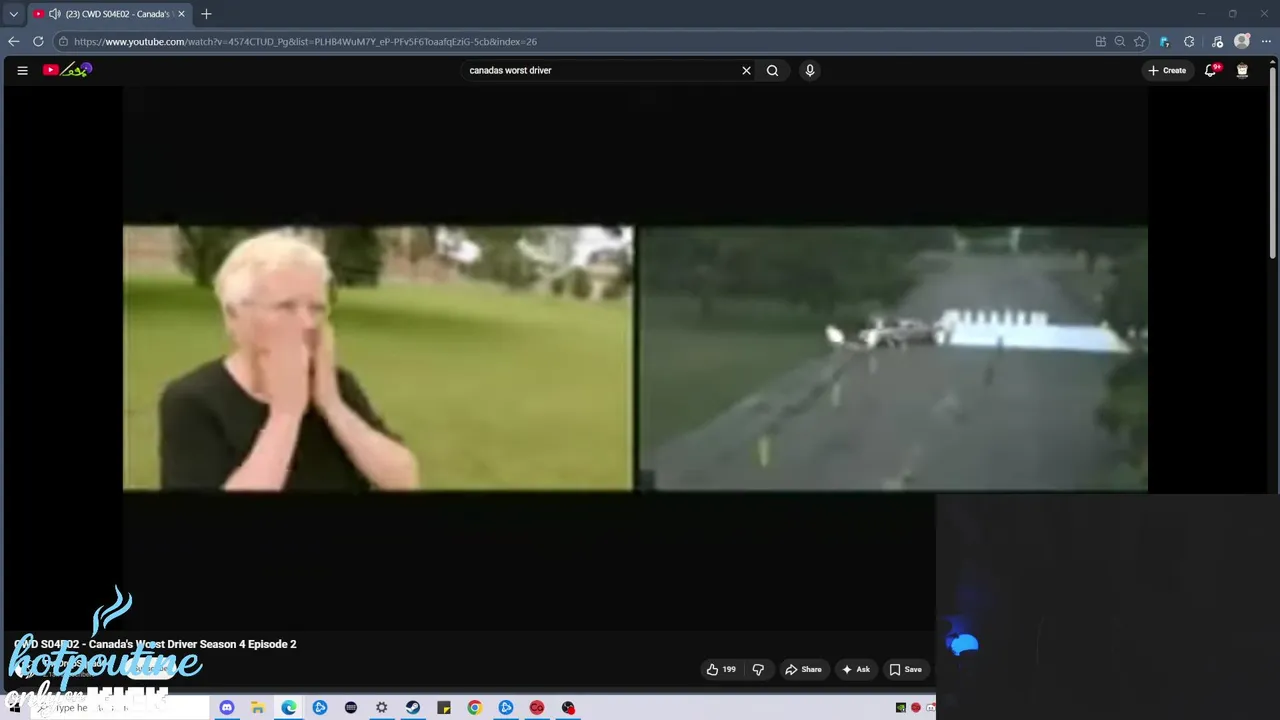
Task: Open browser profile avatar
Action: pyautogui.click(x=1242, y=41)
